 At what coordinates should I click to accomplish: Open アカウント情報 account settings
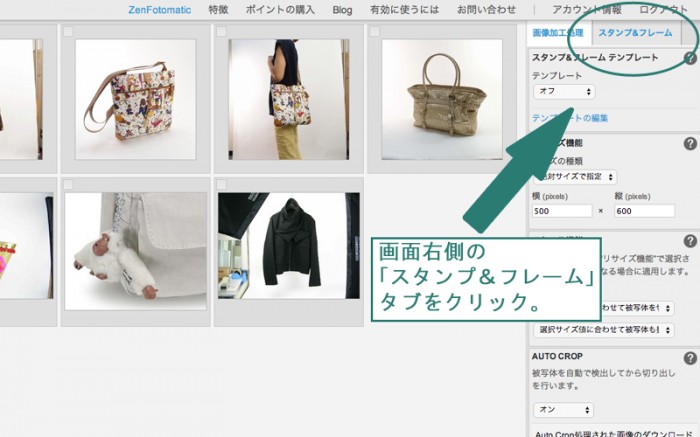pyautogui.click(x=587, y=10)
